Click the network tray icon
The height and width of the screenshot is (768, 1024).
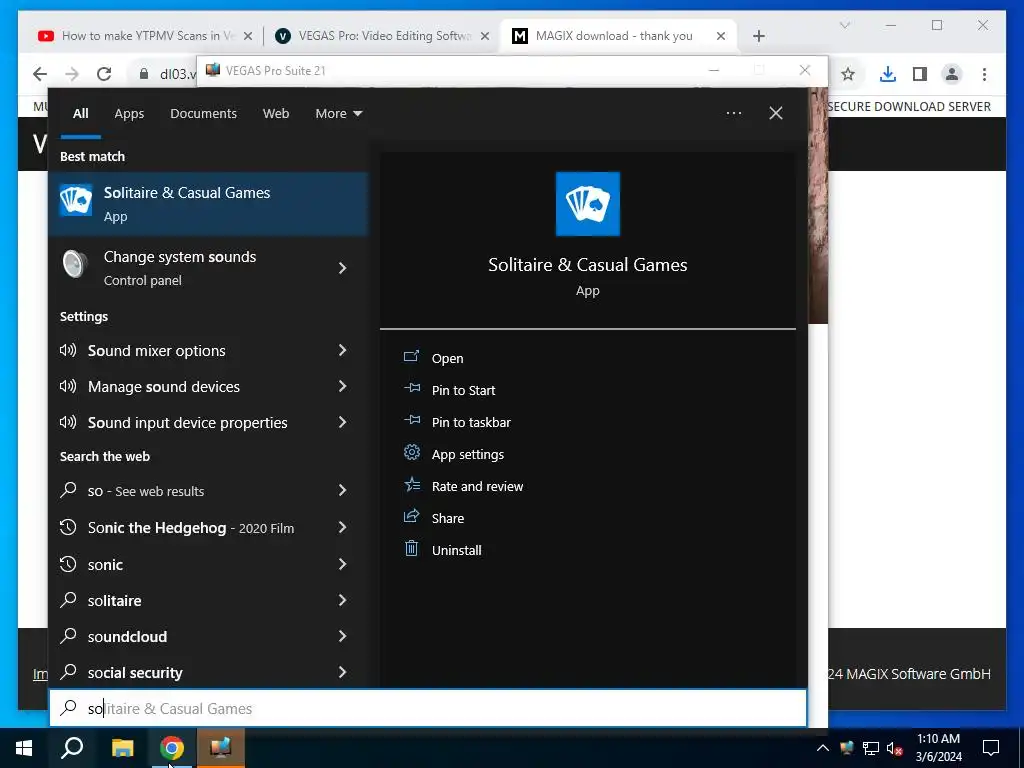(x=871, y=748)
